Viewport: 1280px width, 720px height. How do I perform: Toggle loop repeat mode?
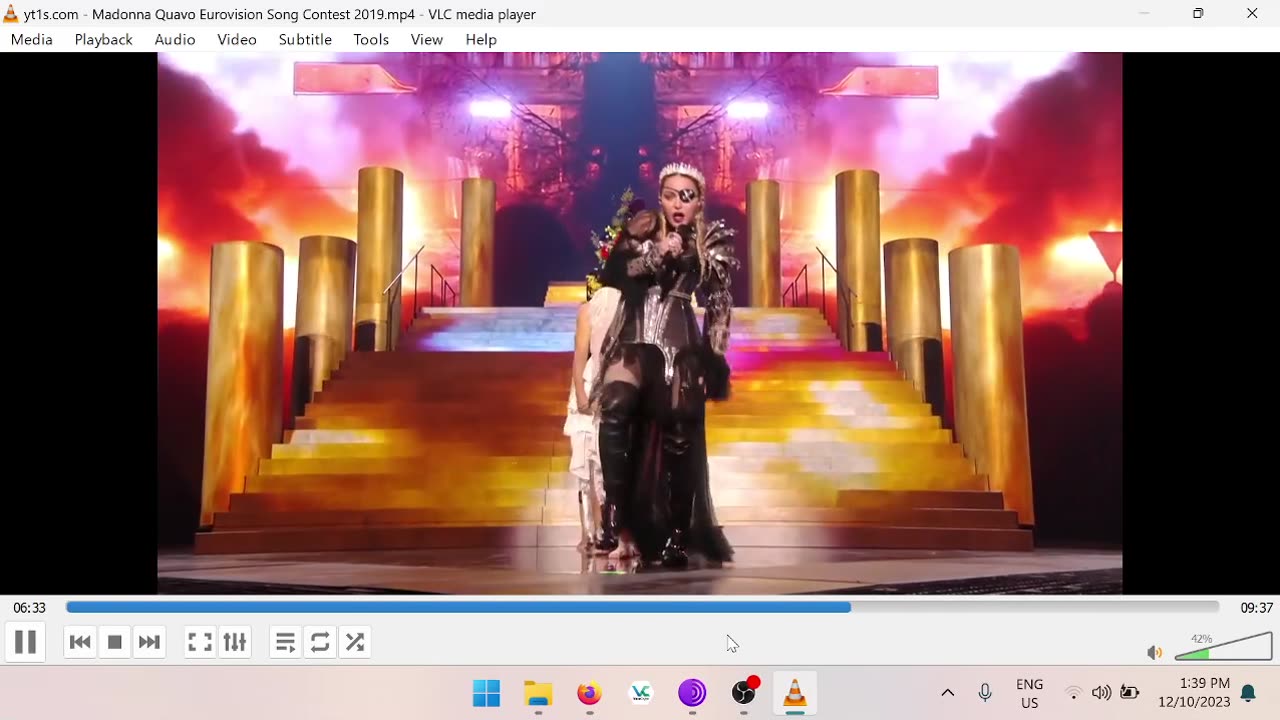coord(320,642)
